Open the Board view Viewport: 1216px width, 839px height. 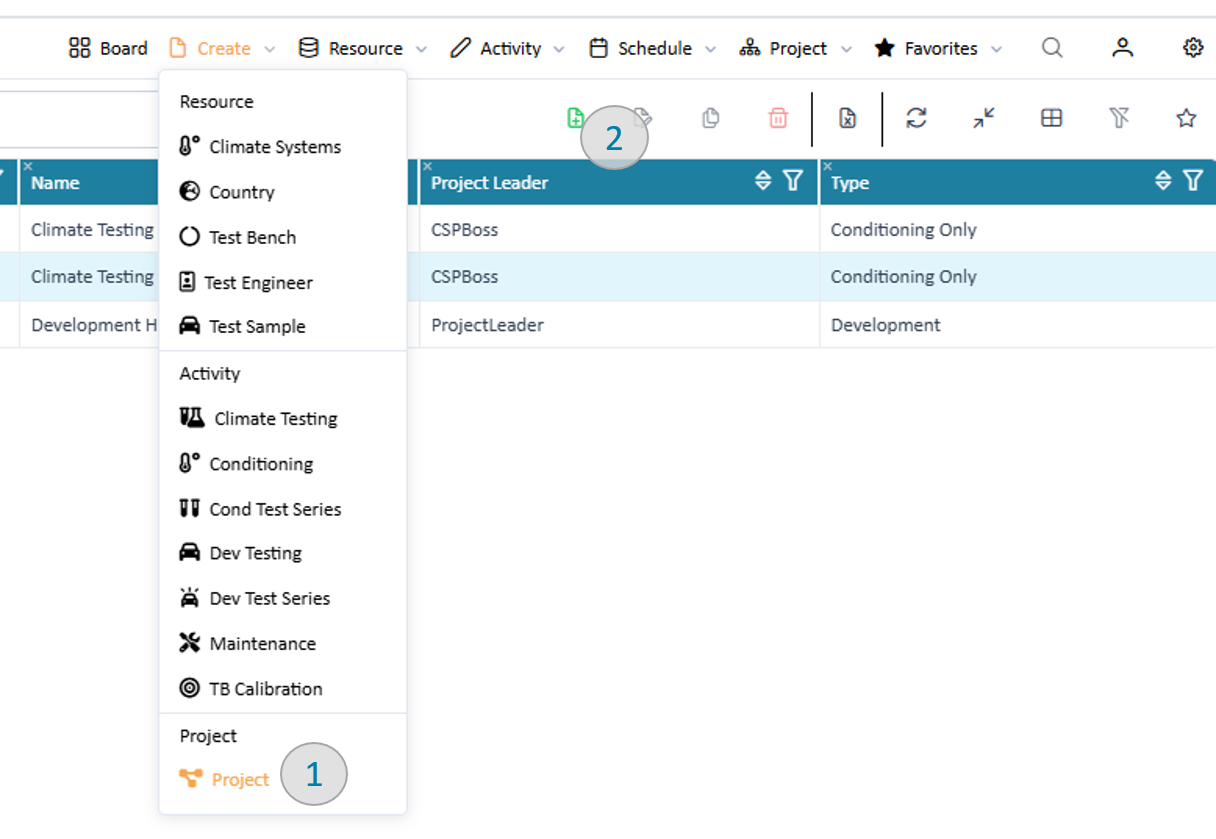tap(108, 48)
